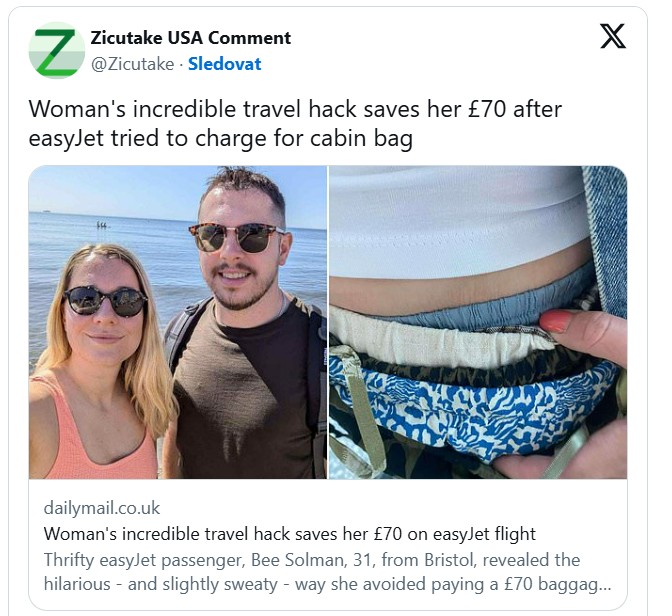This screenshot has width=672, height=616.
Task: Open link card title about easyJet flight
Action: [x=290, y=534]
